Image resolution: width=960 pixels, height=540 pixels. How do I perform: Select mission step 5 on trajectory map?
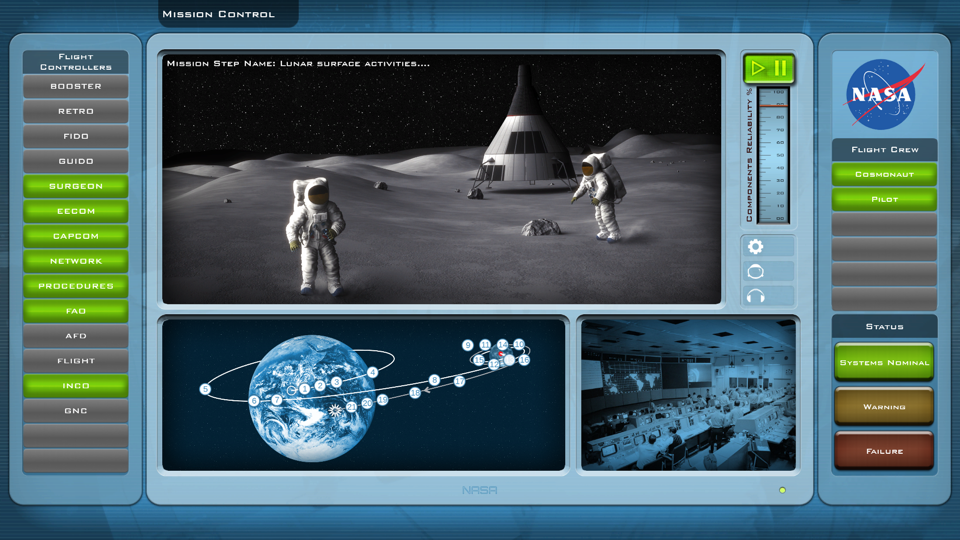(x=205, y=389)
